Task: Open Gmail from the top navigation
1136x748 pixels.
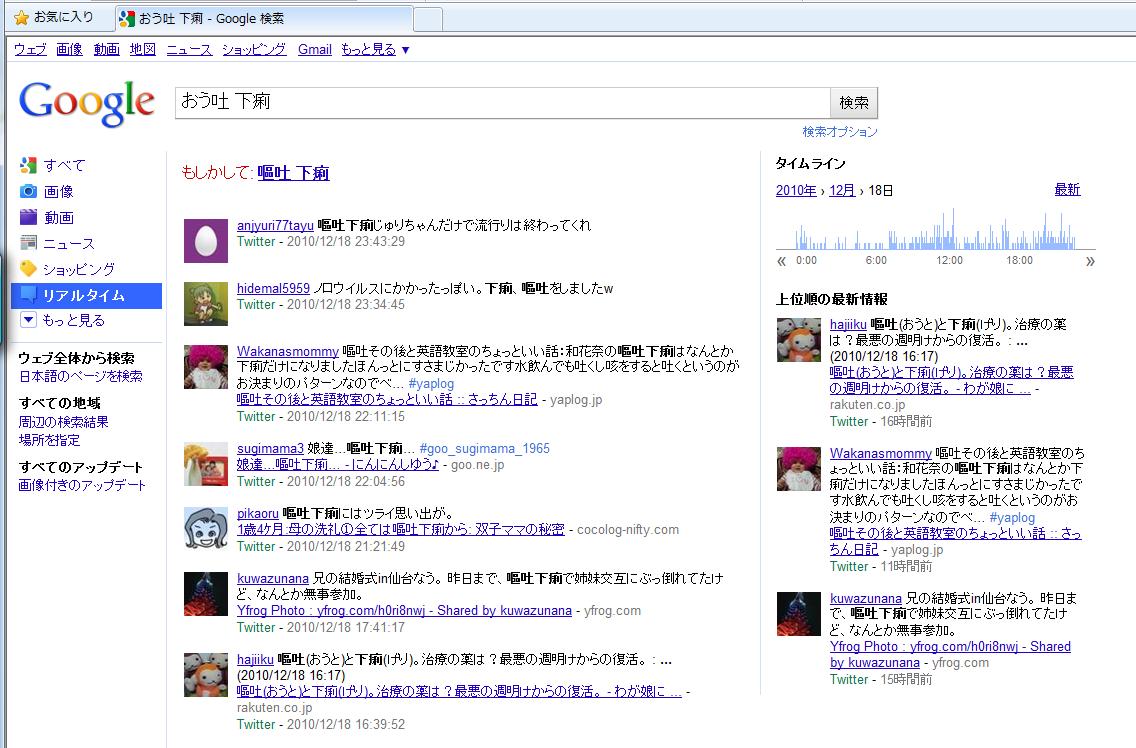Action: [314, 49]
